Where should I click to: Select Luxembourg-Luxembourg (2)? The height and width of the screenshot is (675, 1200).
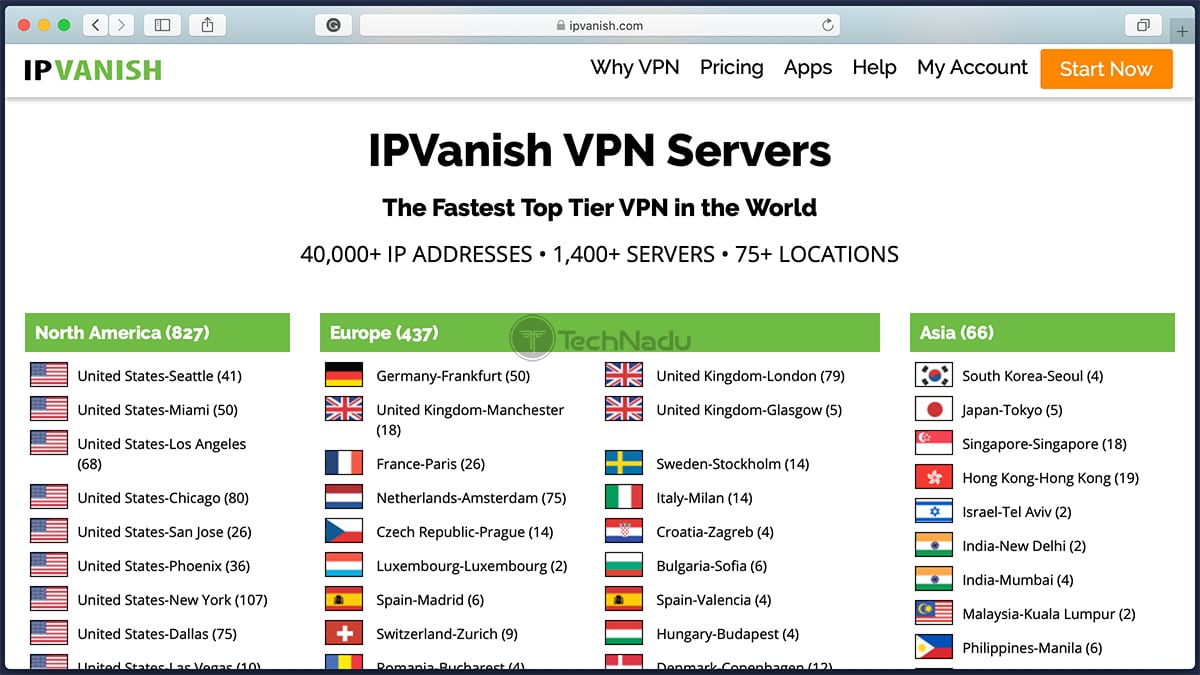[472, 566]
